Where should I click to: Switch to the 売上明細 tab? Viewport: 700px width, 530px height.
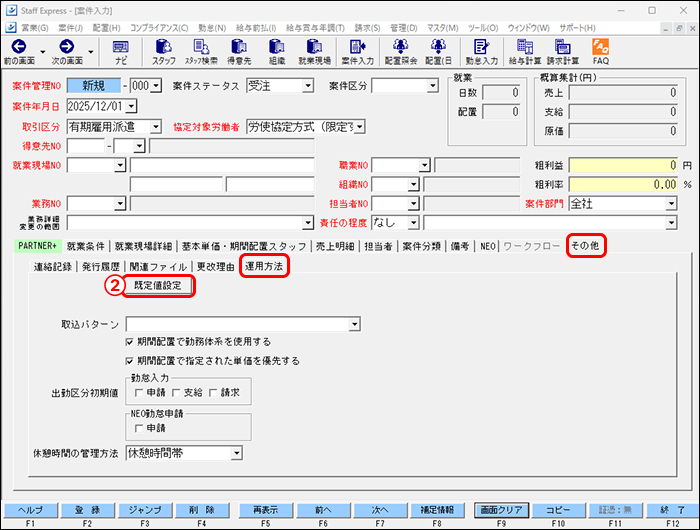tap(335, 246)
